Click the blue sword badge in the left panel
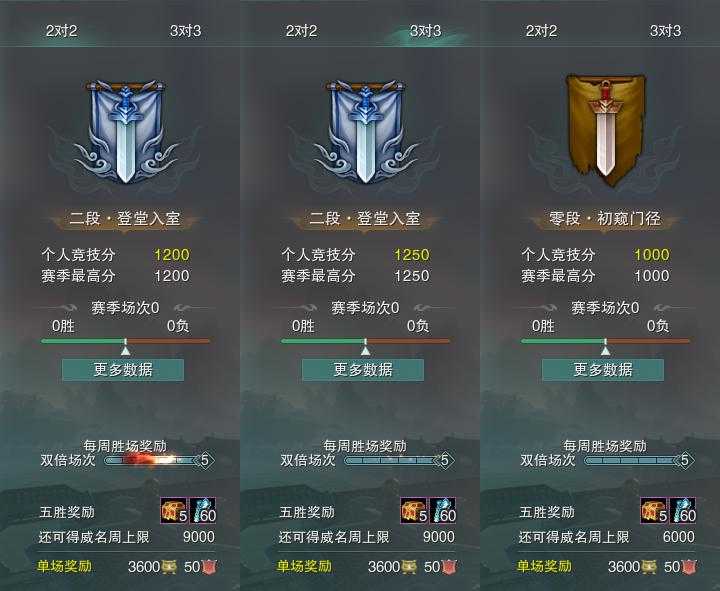Screen dimensions: 720x591 coord(125,132)
